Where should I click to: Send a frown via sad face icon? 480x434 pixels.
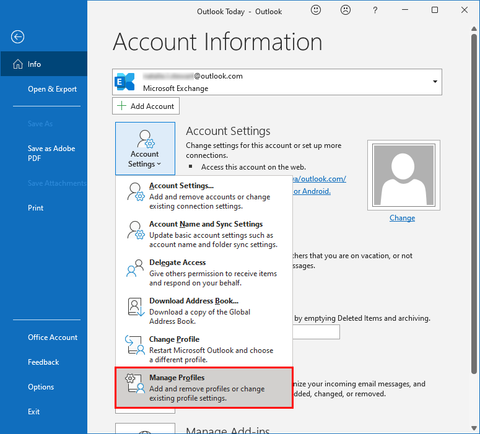345,10
